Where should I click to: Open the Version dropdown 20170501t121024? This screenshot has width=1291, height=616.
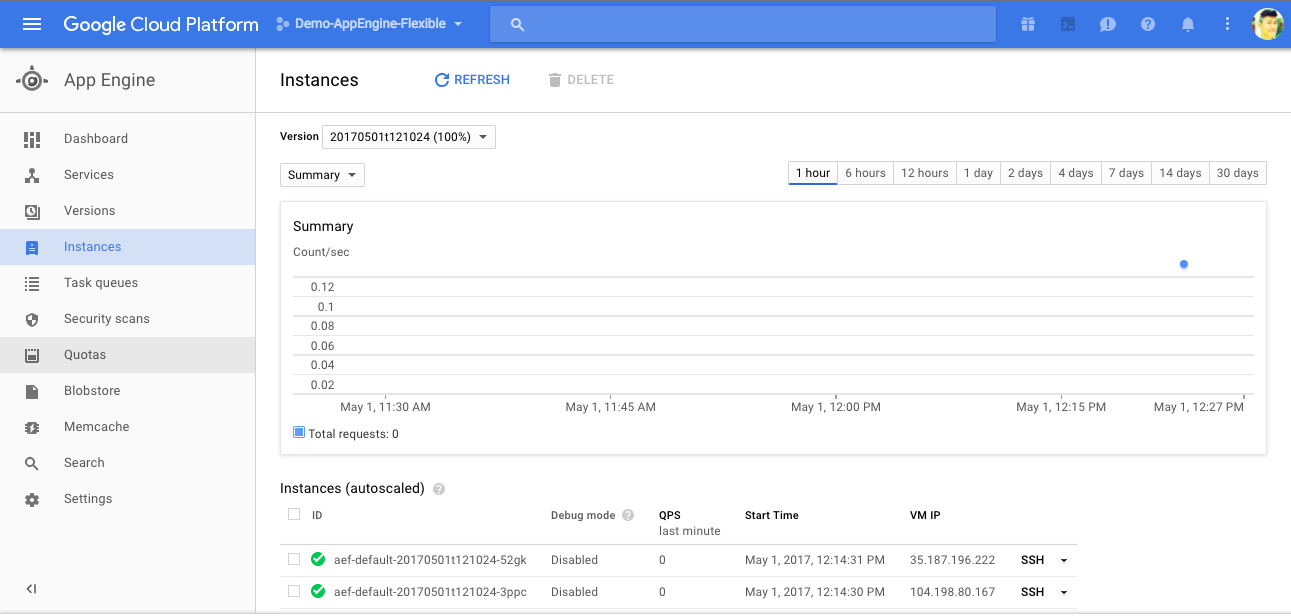pos(408,137)
